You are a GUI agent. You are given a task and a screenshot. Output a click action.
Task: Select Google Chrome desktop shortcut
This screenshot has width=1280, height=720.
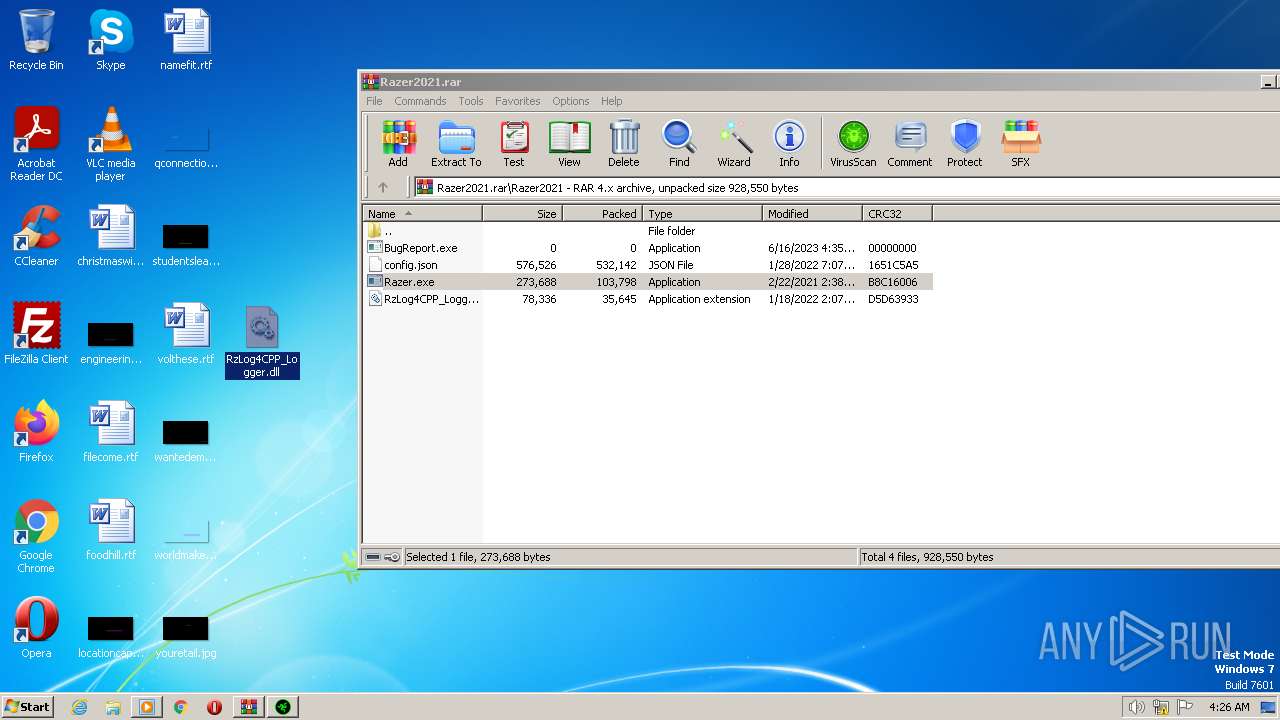coord(36,537)
